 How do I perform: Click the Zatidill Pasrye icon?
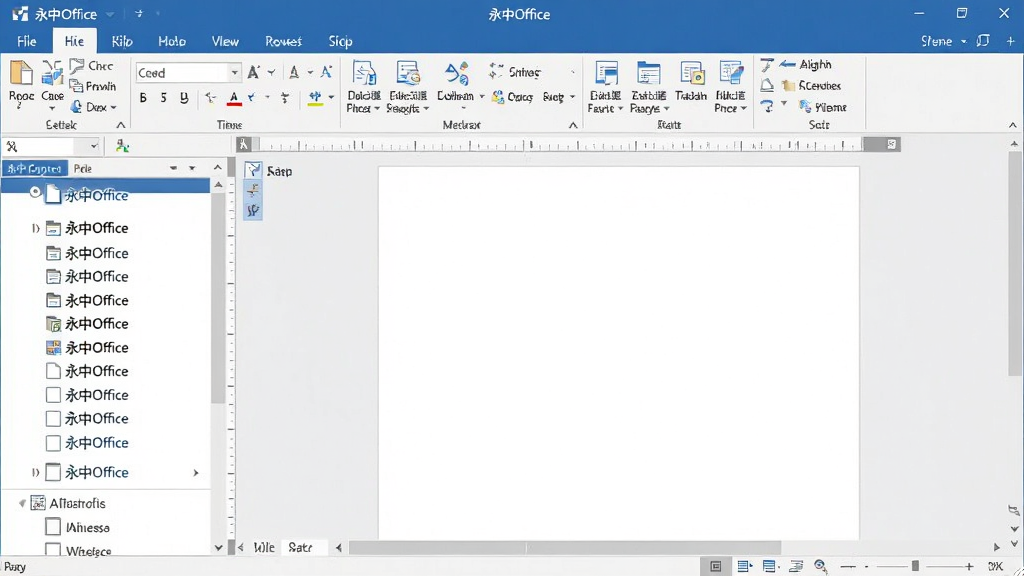point(648,74)
